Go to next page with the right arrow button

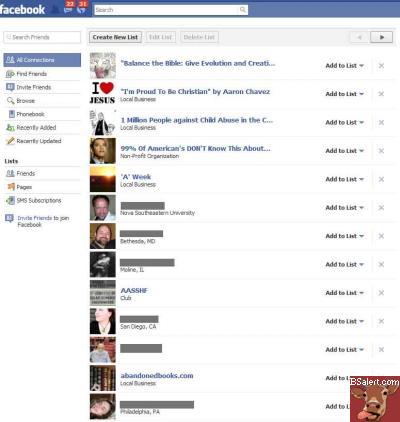[x=382, y=37]
